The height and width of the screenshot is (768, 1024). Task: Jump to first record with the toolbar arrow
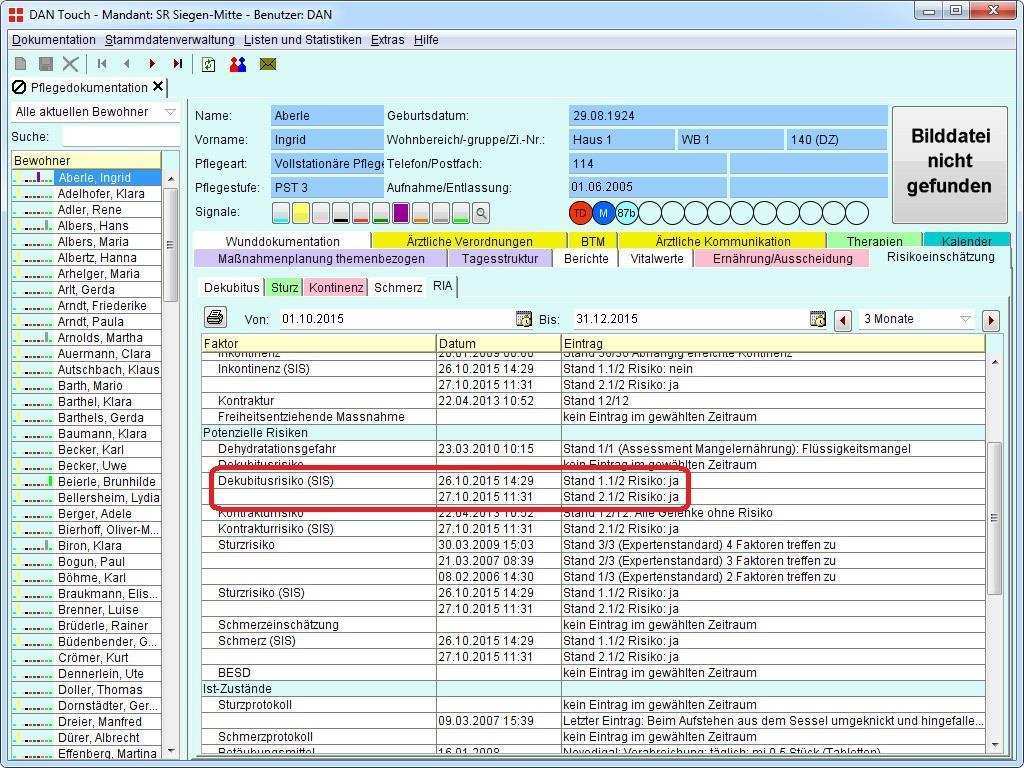pos(102,64)
